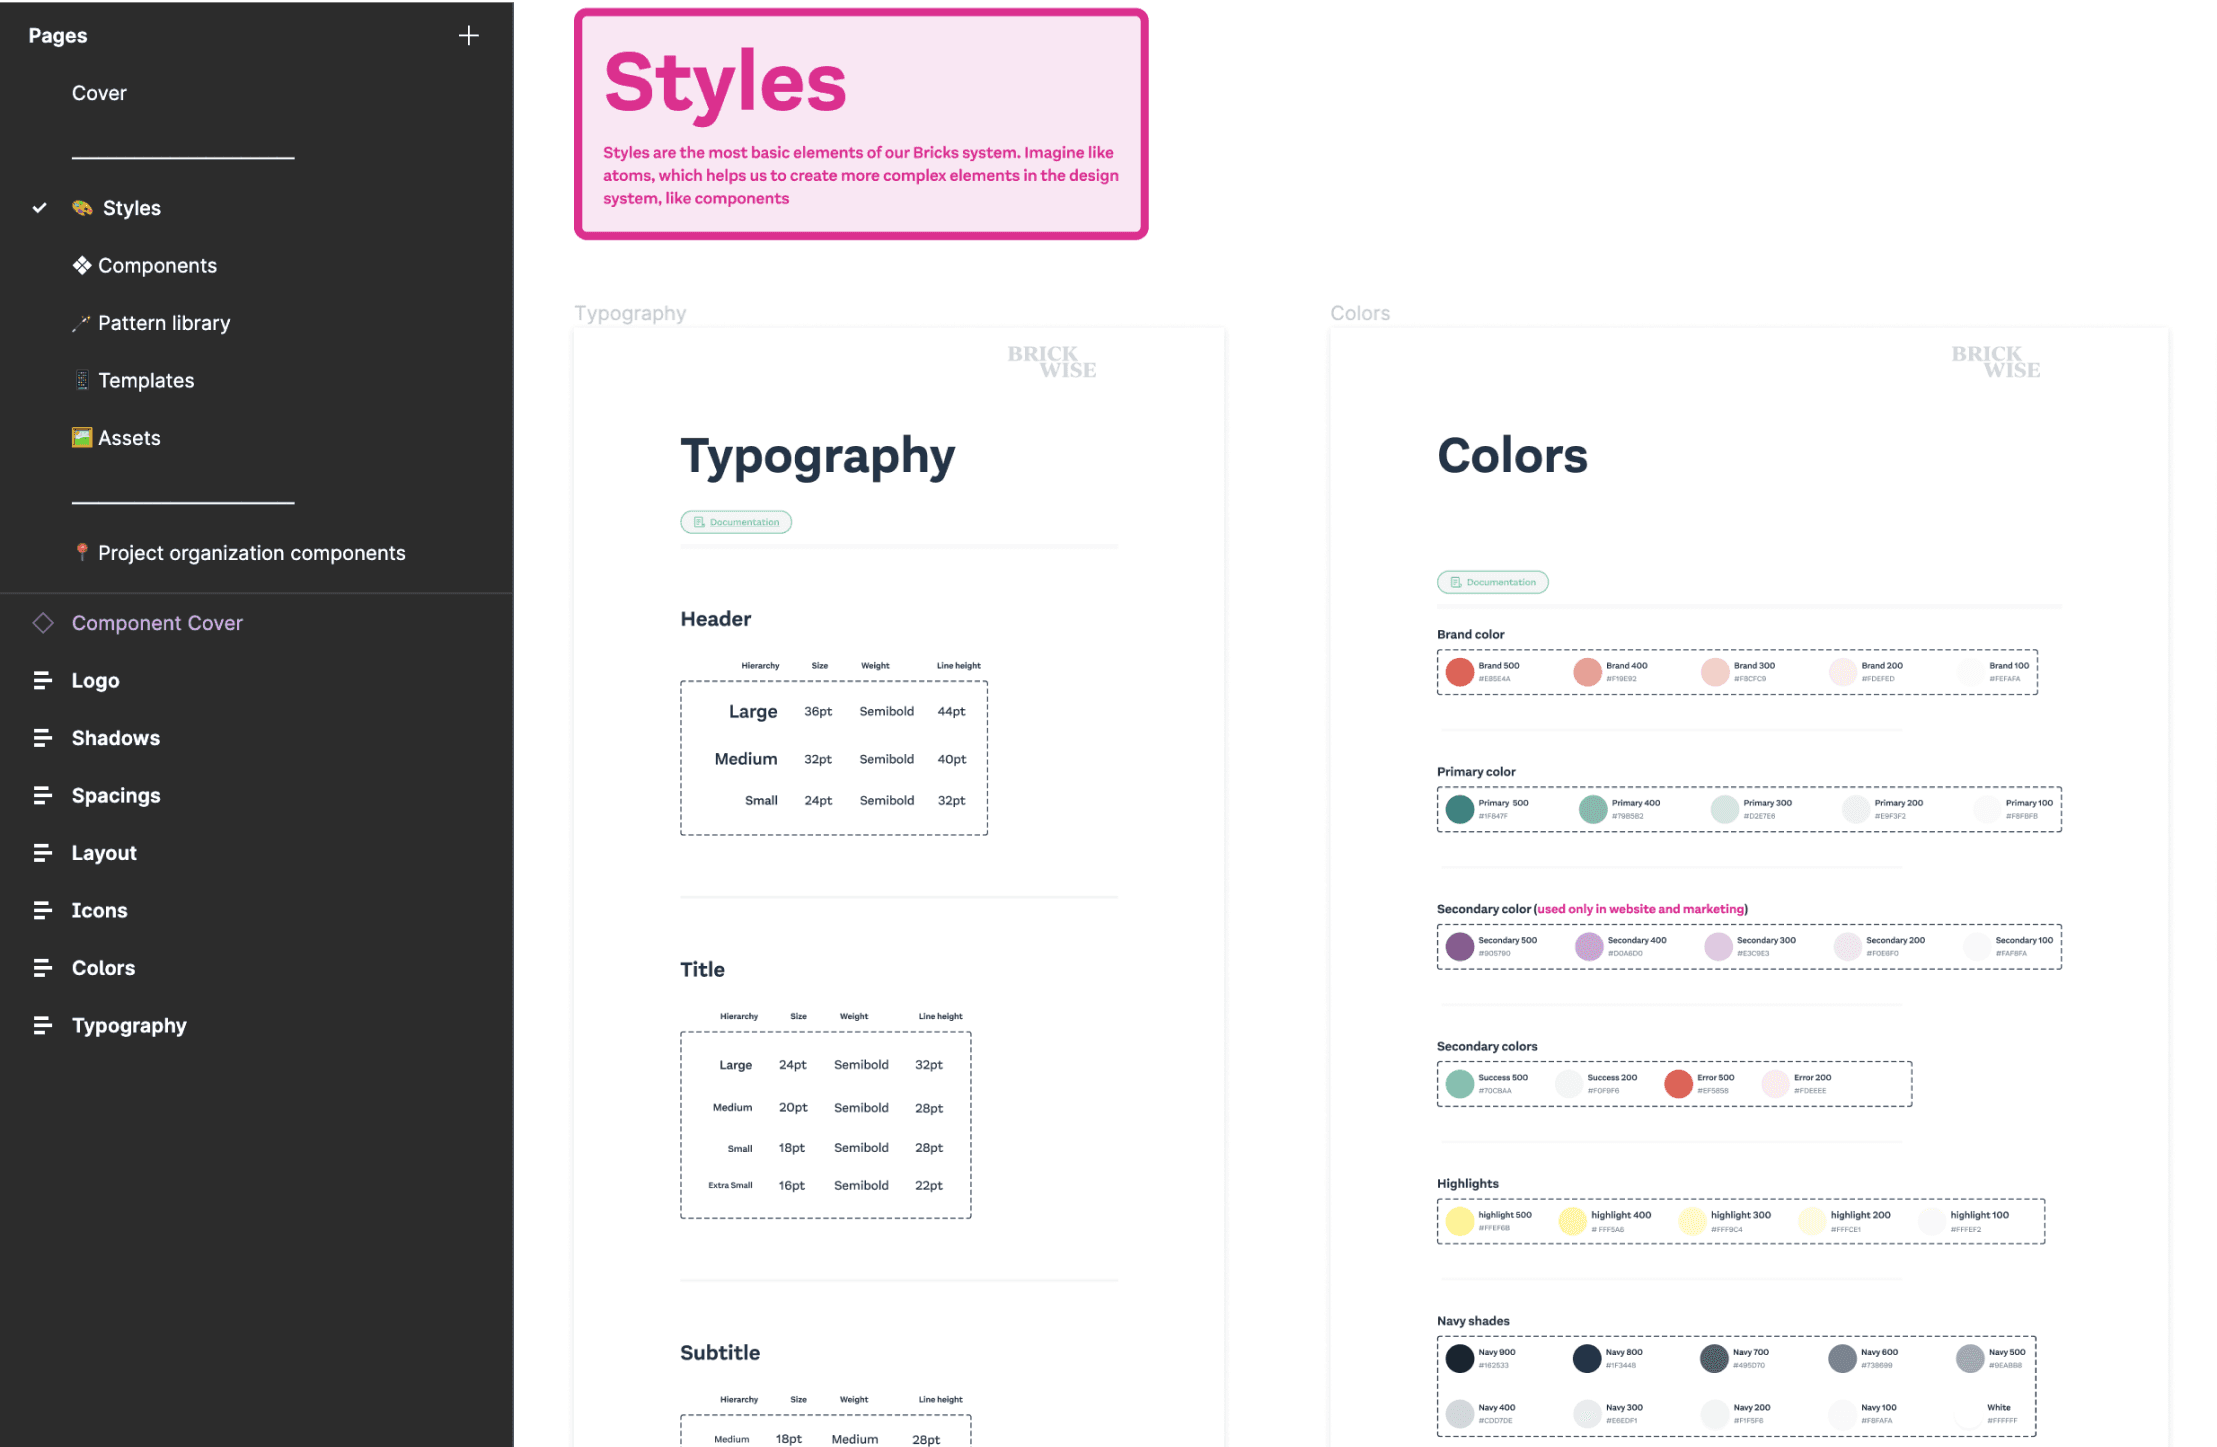
Task: Click the frame icon beside Spacings layer
Action: (42, 796)
